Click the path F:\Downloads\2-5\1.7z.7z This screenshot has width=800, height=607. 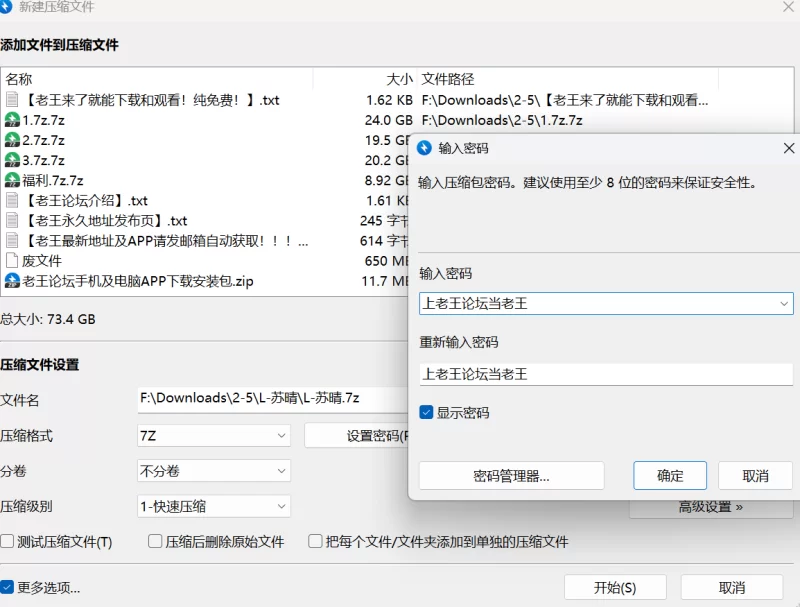[x=502, y=120]
